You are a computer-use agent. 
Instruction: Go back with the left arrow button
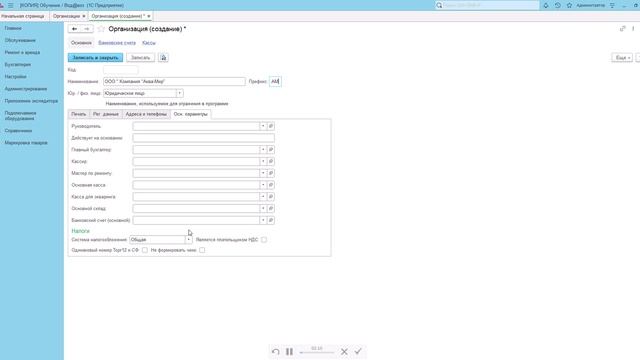74,29
